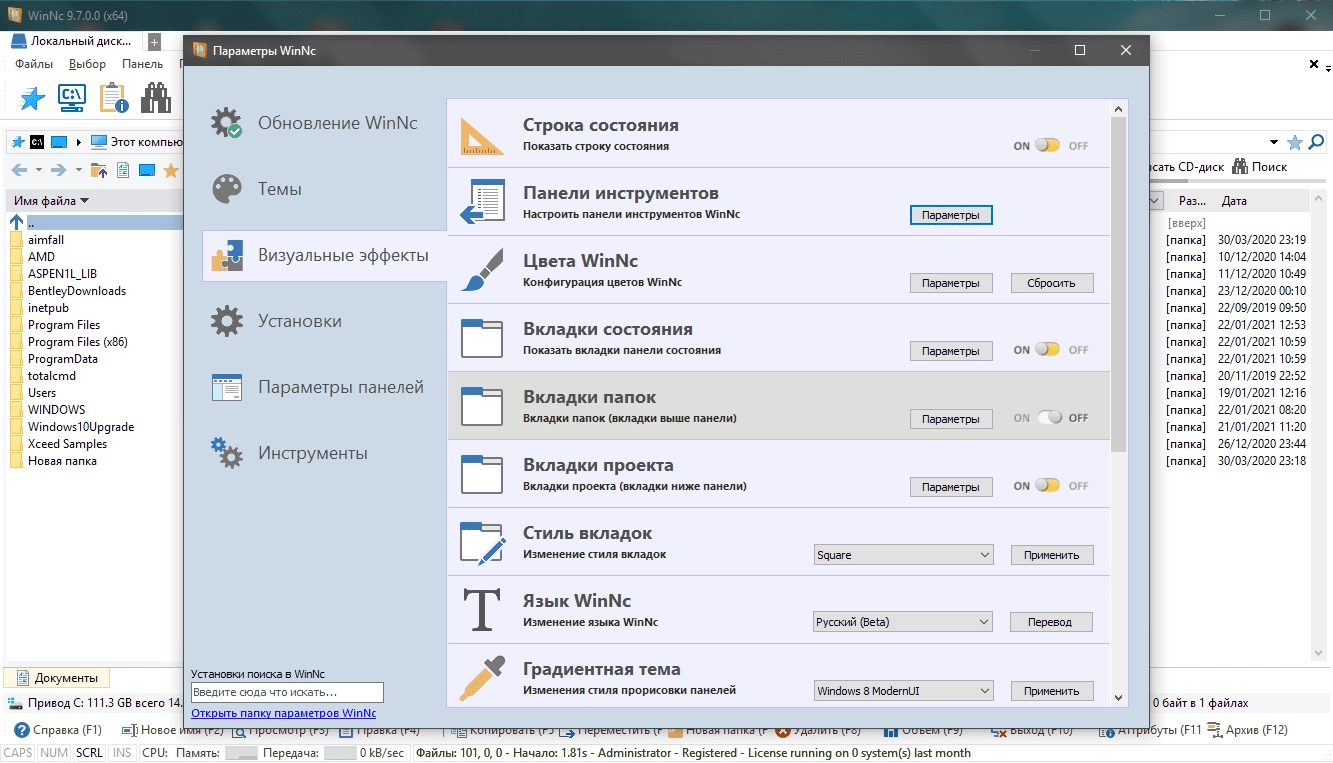Click Параметры button for Цвета WinNc
Viewport: 1333px width, 763px height.
pyautogui.click(x=951, y=283)
